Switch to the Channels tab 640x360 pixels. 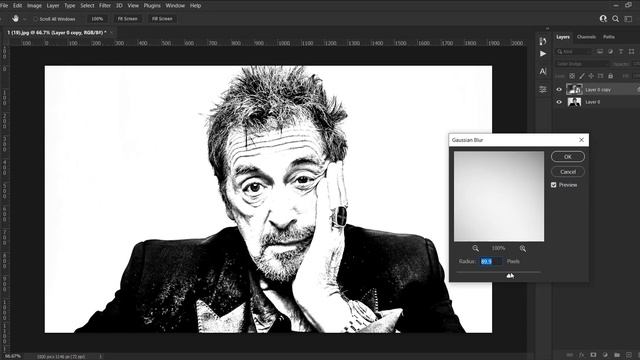pos(586,37)
